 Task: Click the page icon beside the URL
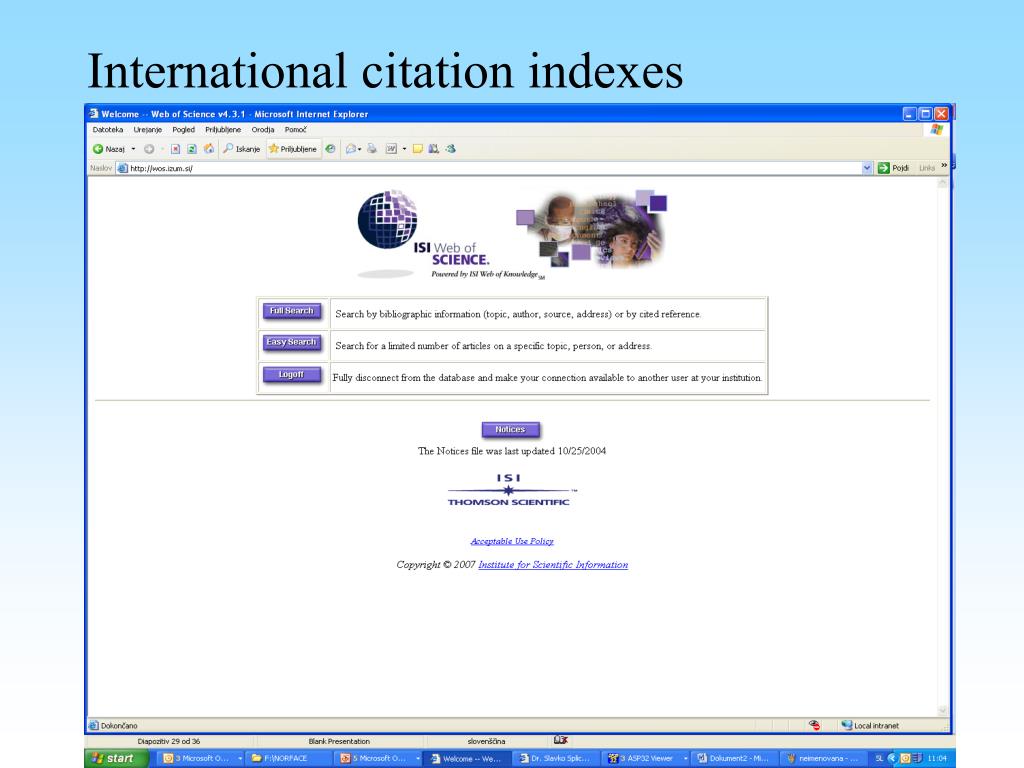[x=122, y=168]
